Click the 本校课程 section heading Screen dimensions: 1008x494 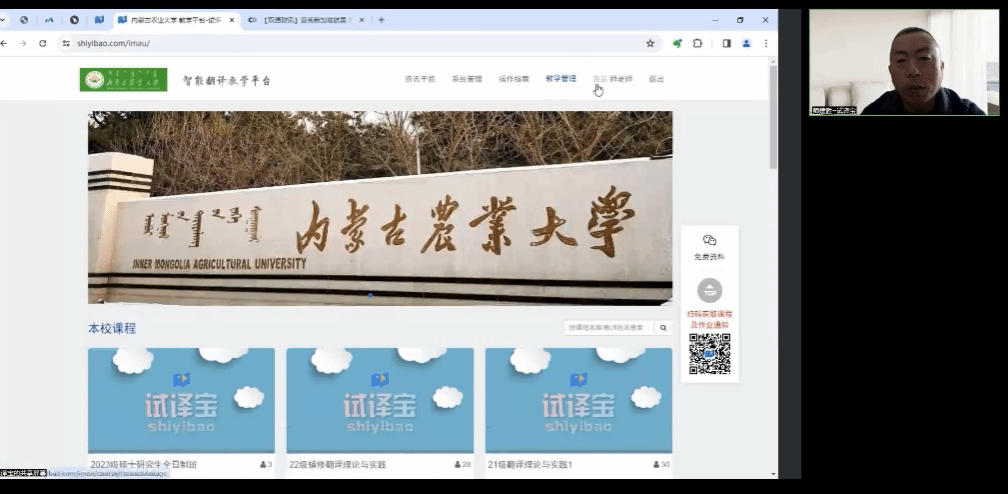(x=112, y=328)
